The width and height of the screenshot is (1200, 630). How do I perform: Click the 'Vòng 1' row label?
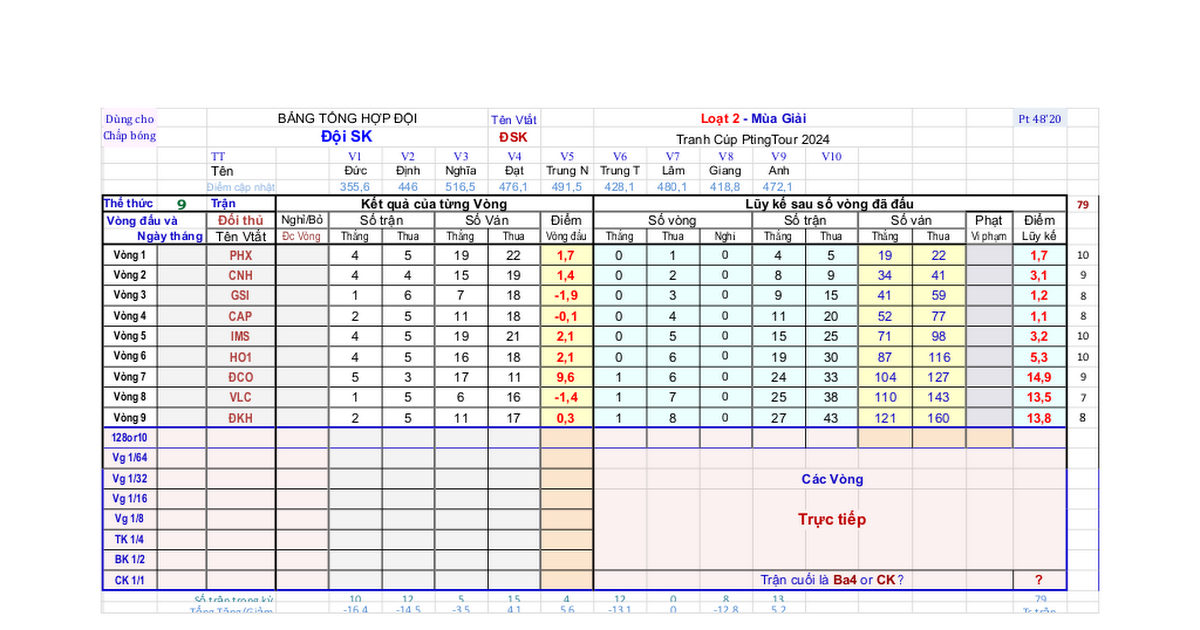pos(130,255)
